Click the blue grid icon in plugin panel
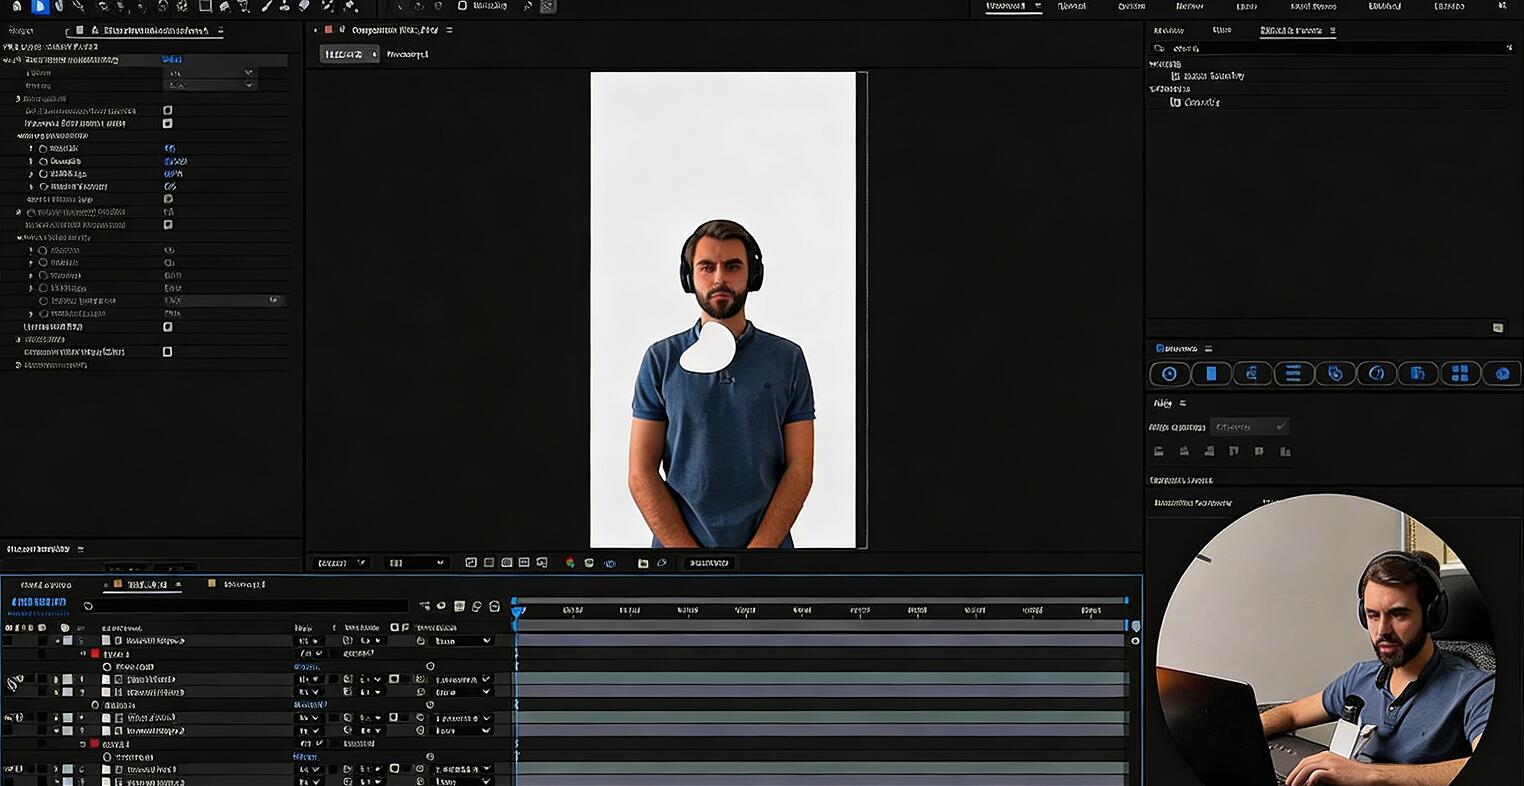This screenshot has height=786, width=1524. pos(1460,373)
